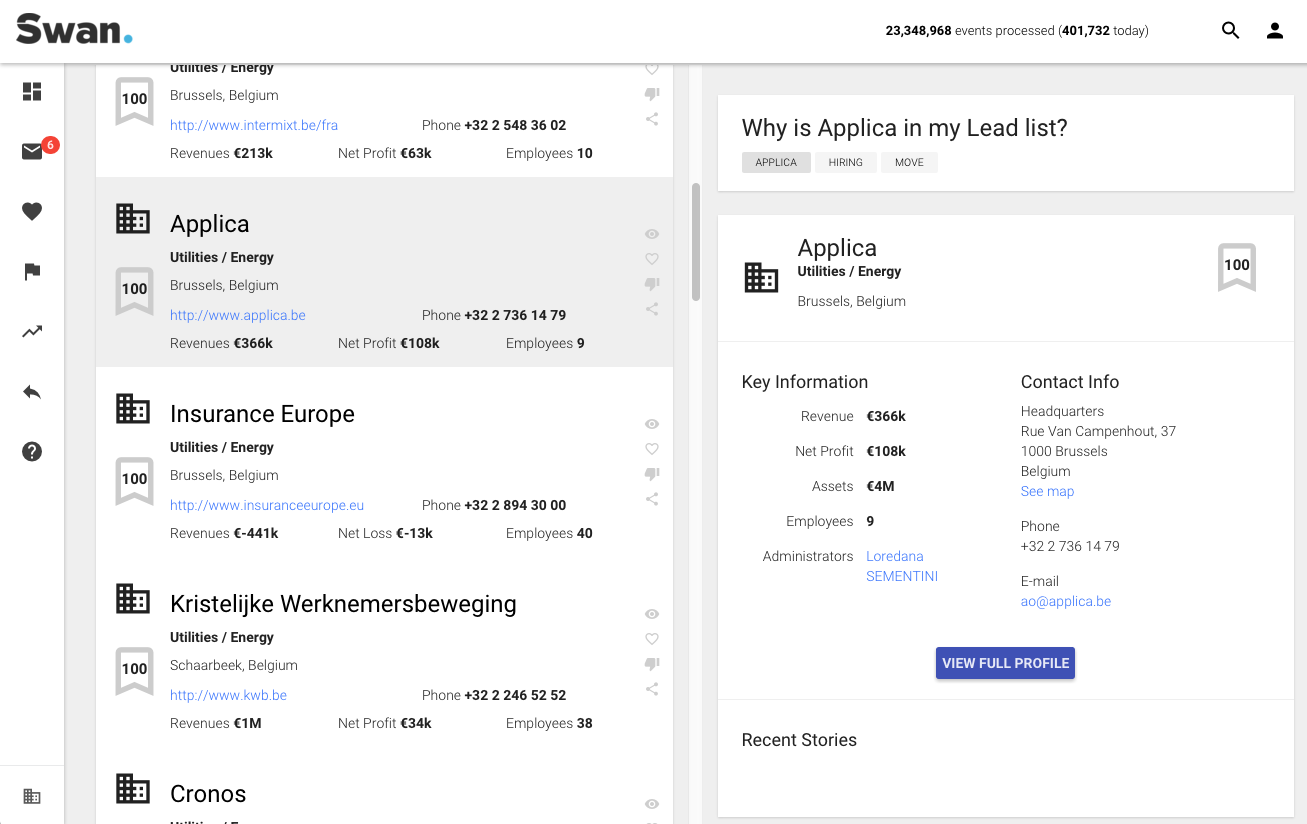Image resolution: width=1307 pixels, height=824 pixels.
Task: Click the building icon in Applica detail card
Action: click(x=761, y=278)
